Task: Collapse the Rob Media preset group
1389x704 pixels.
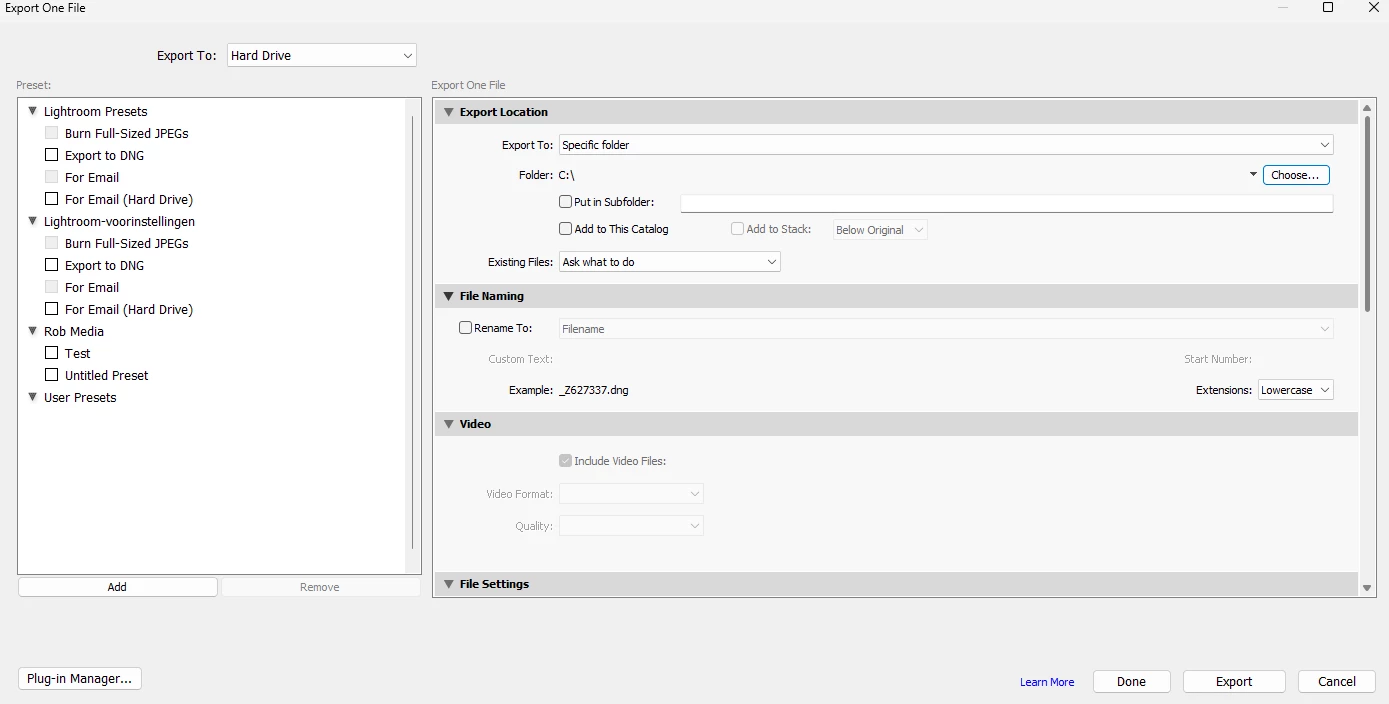Action: tap(32, 331)
